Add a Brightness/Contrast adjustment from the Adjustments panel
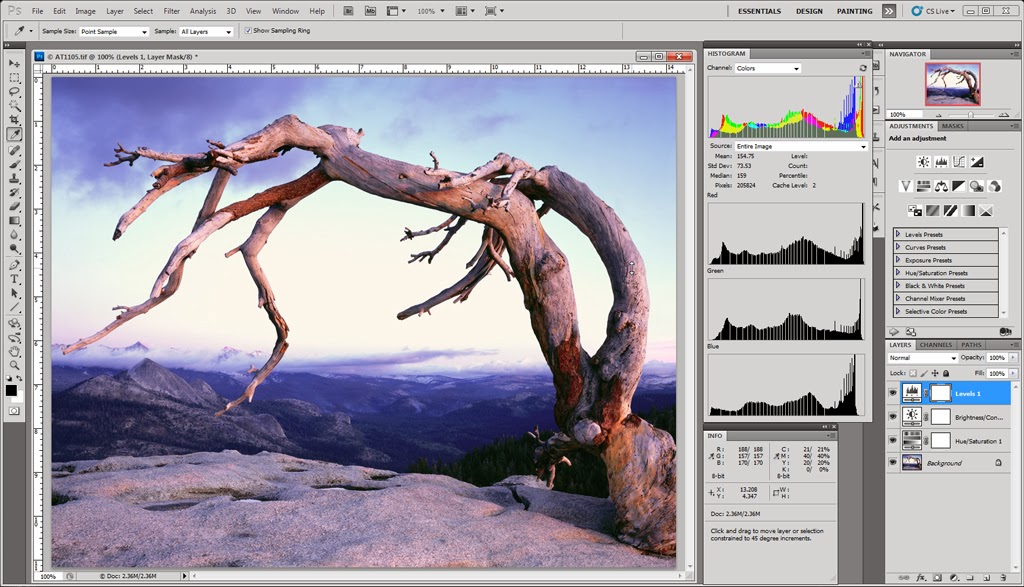This screenshot has width=1024, height=587. click(923, 161)
